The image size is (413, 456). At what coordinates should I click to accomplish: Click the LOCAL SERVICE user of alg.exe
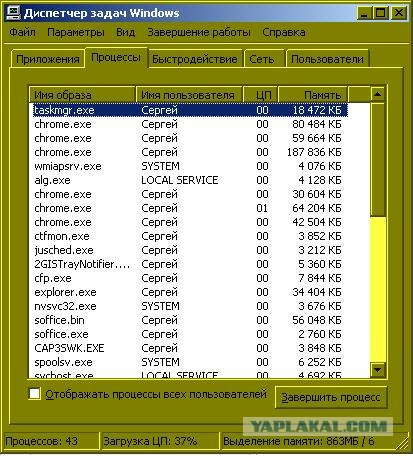point(180,180)
